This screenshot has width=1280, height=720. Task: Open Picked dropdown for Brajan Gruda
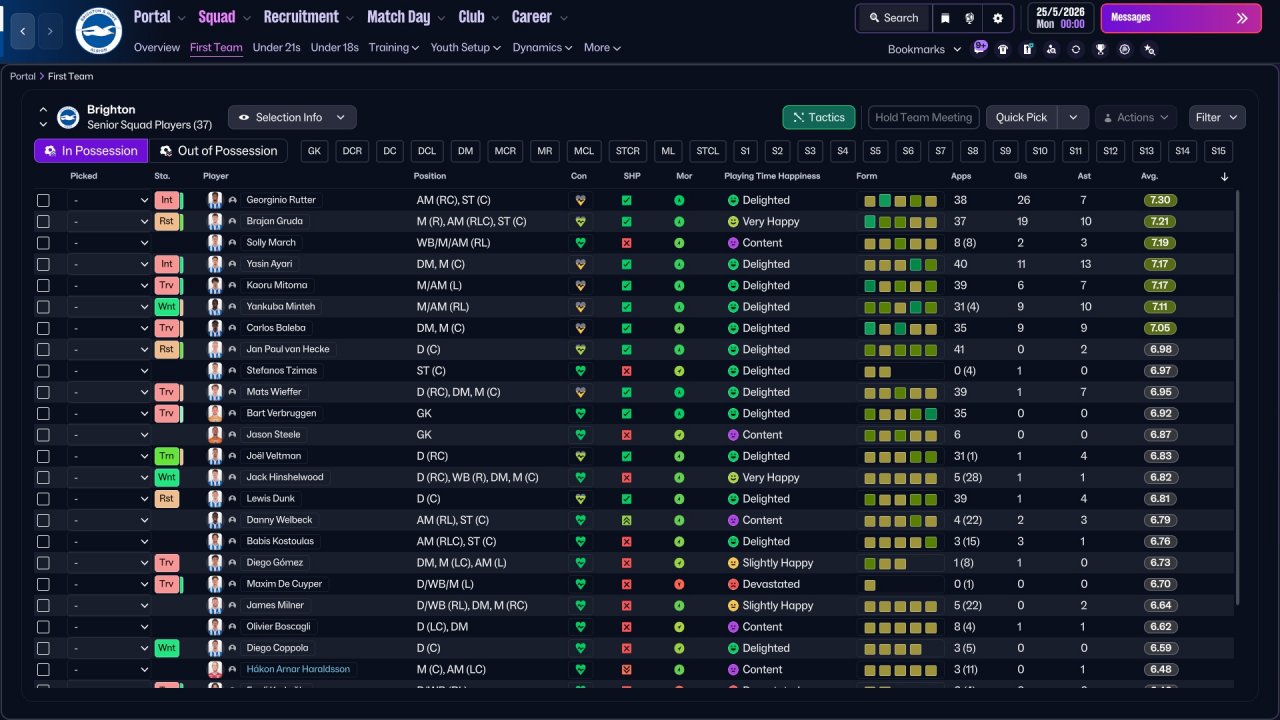coord(109,221)
